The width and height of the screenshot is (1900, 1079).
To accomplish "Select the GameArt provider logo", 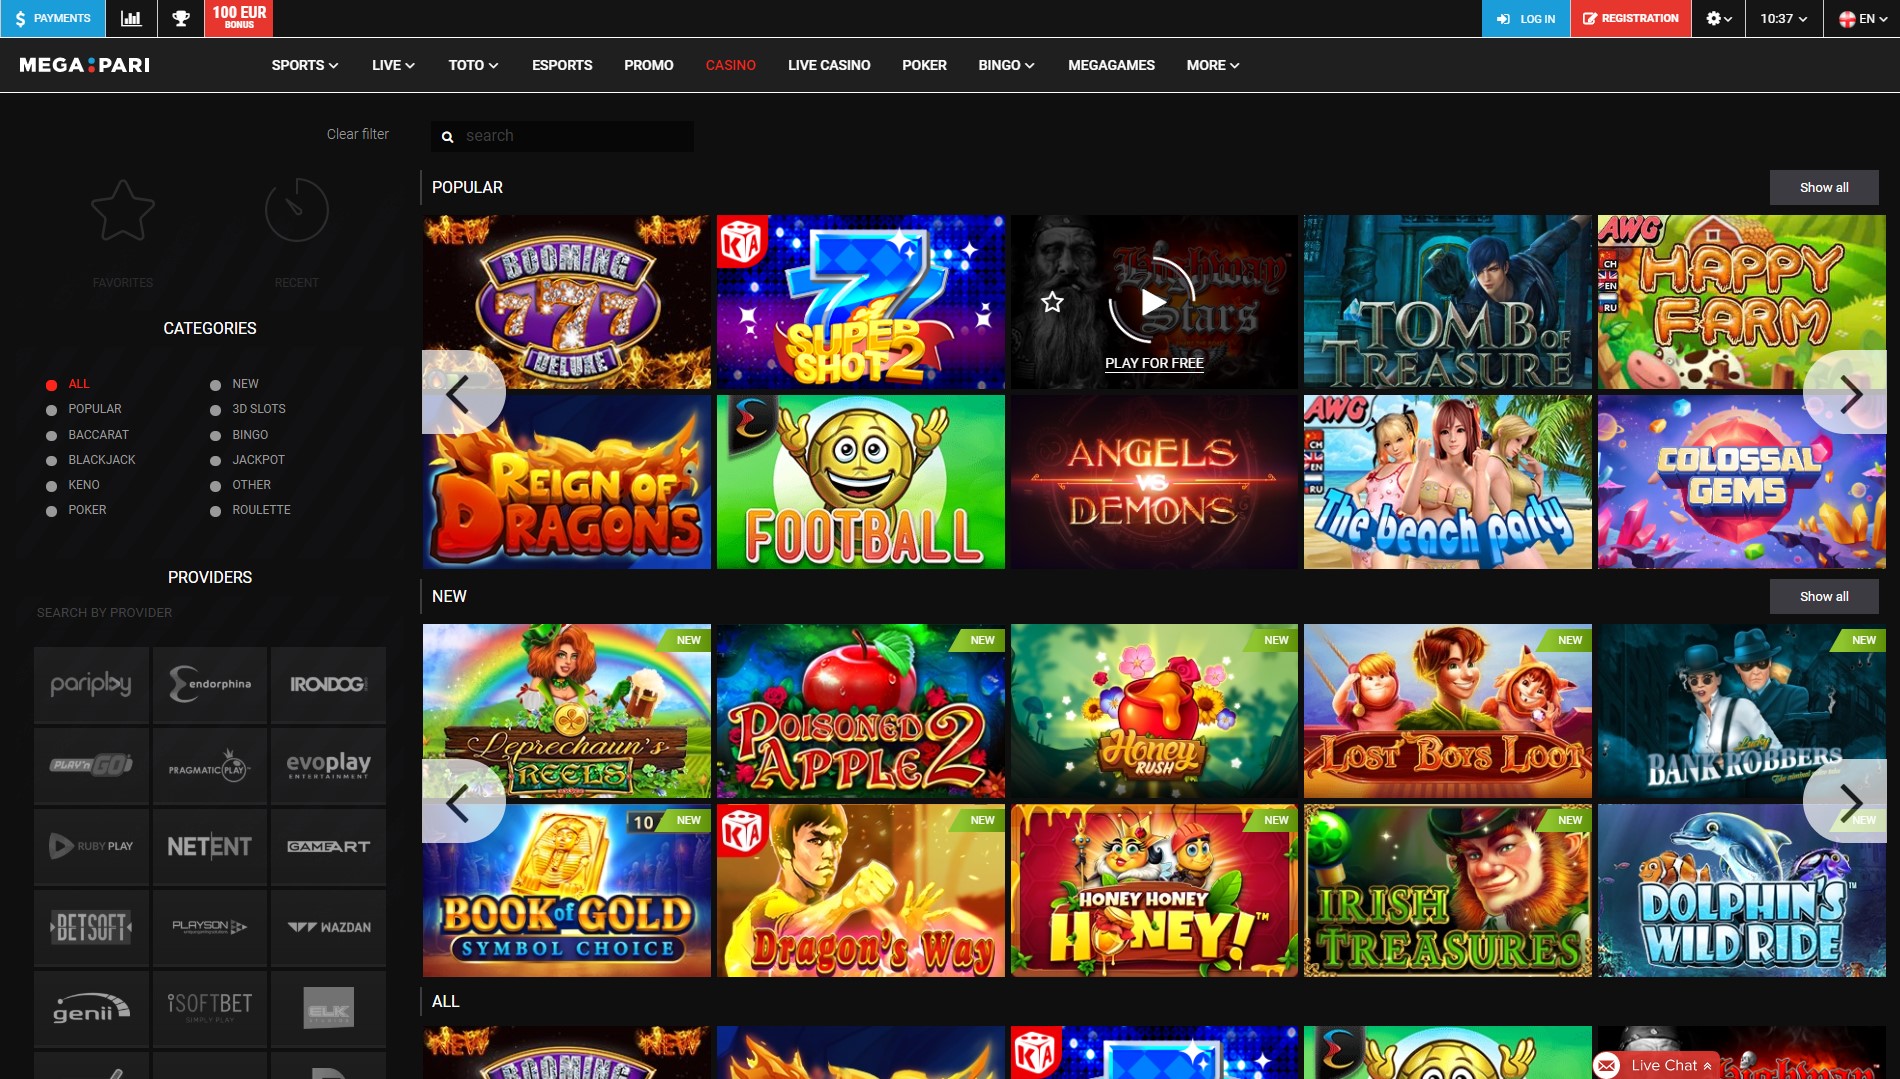I will tap(328, 847).
